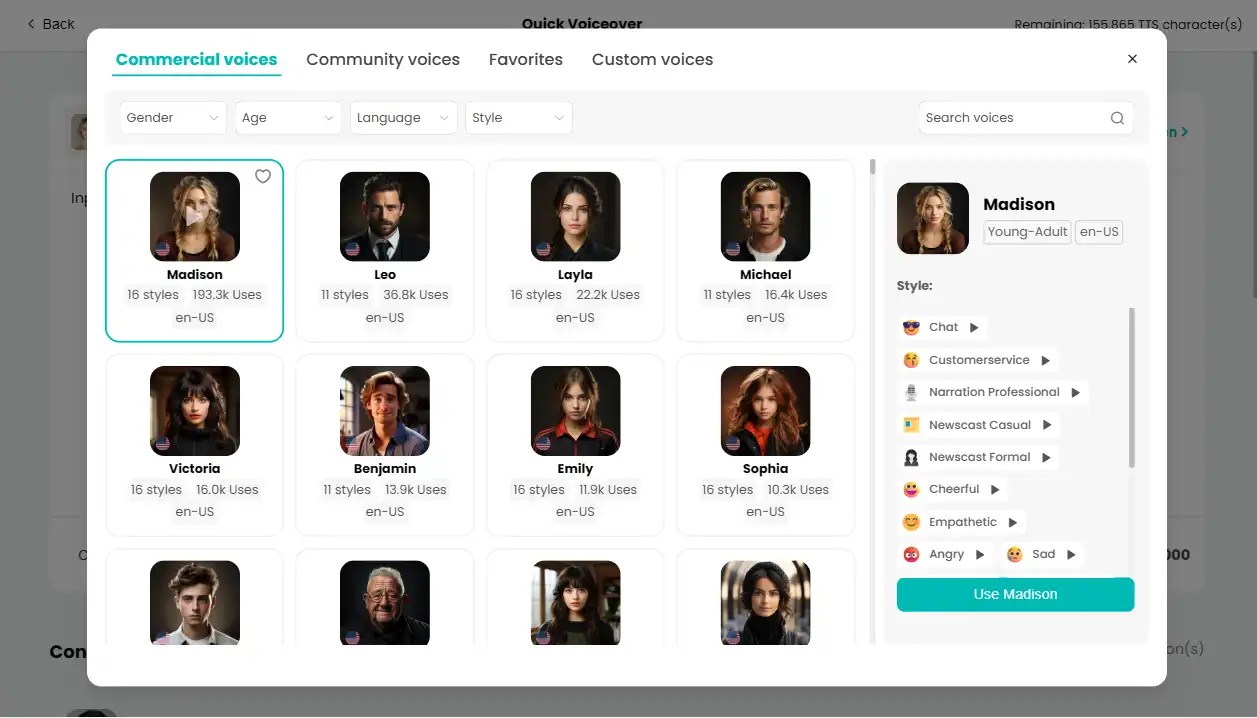Open the Language filter dropdown

pyautogui.click(x=403, y=118)
